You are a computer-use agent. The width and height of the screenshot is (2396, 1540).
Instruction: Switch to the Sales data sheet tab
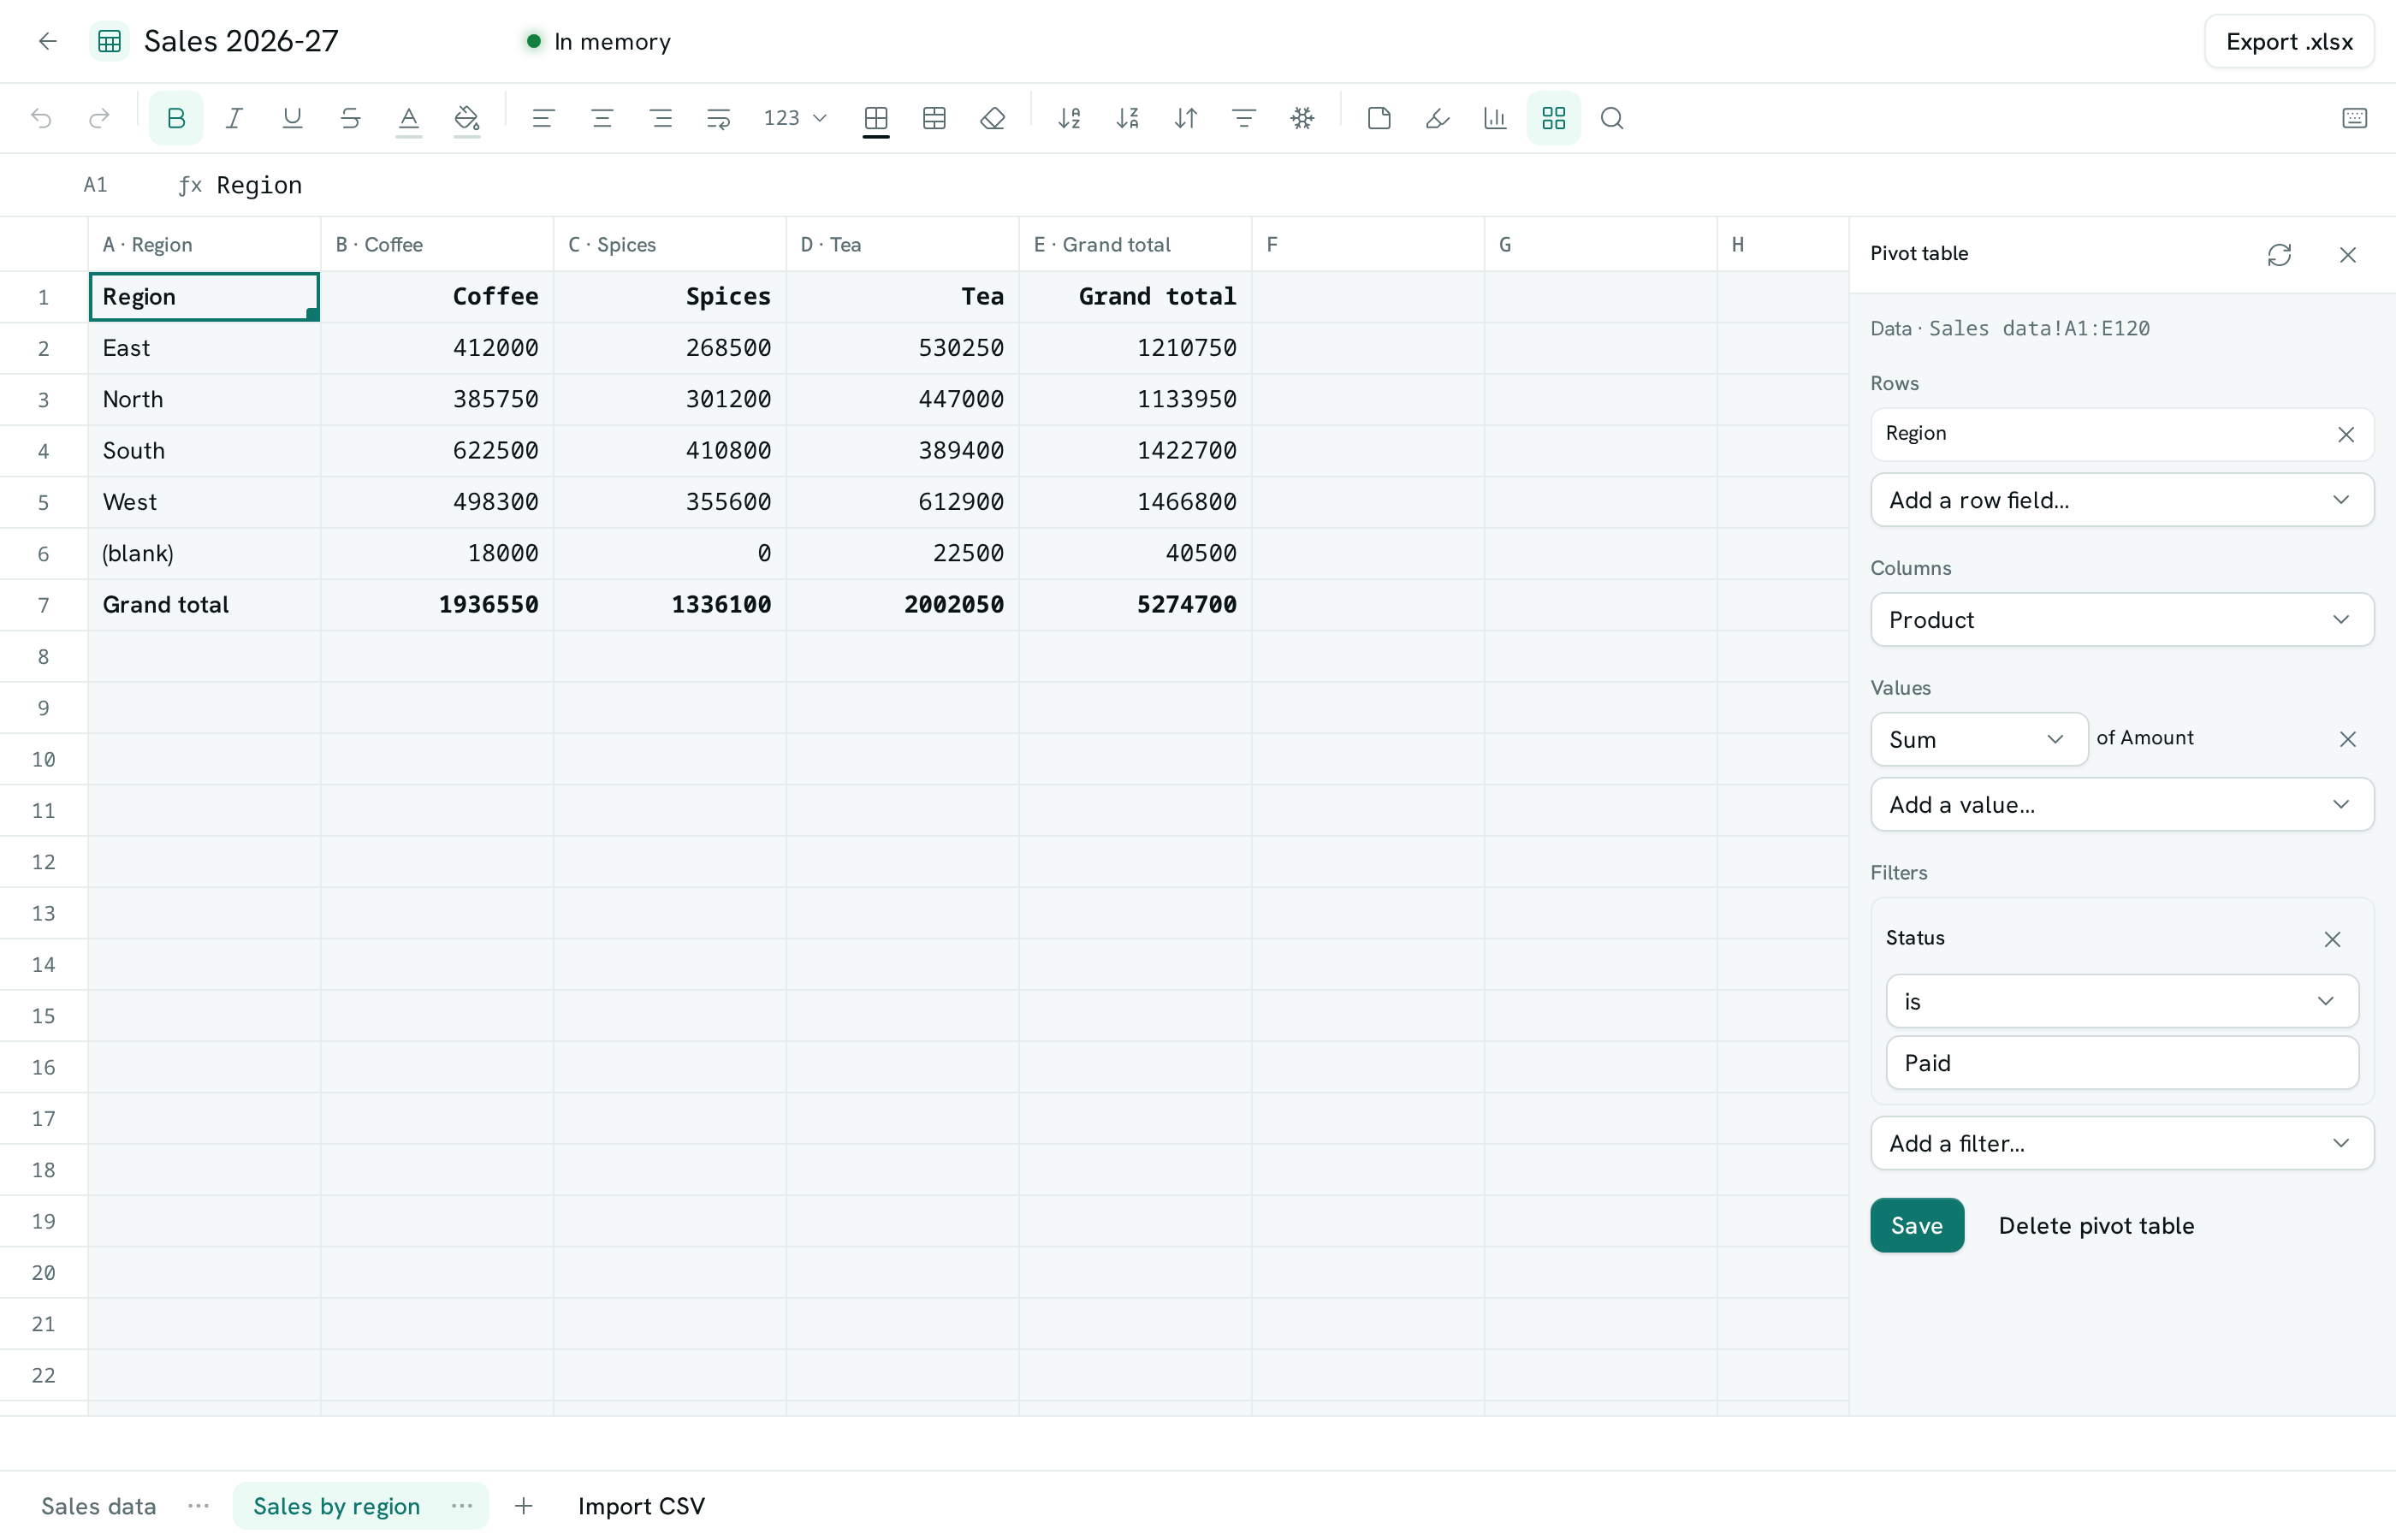[x=98, y=1506]
